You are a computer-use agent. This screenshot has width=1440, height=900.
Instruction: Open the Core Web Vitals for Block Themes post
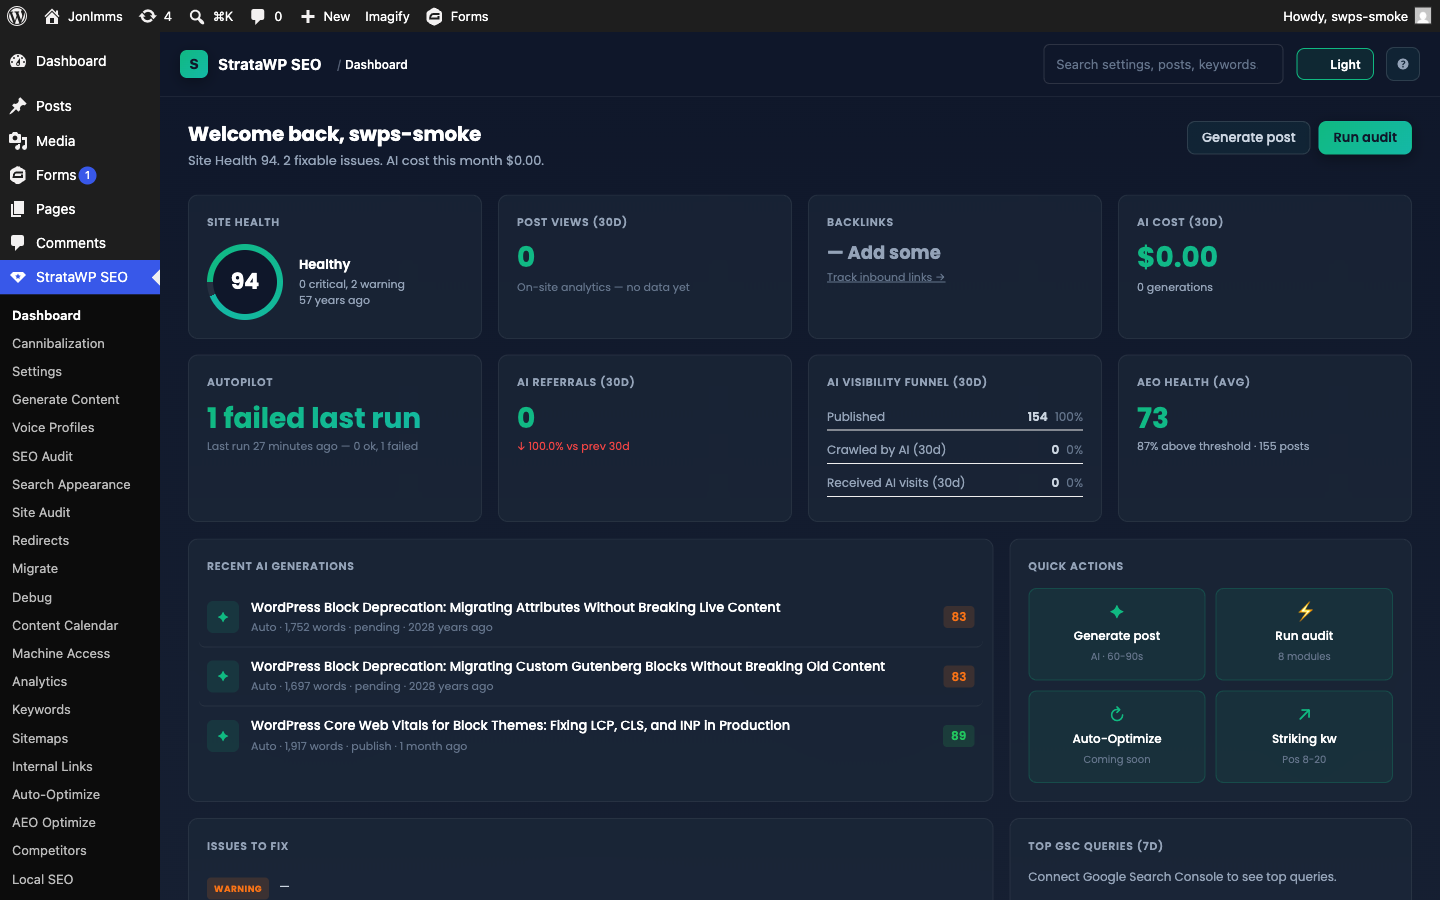[520, 725]
